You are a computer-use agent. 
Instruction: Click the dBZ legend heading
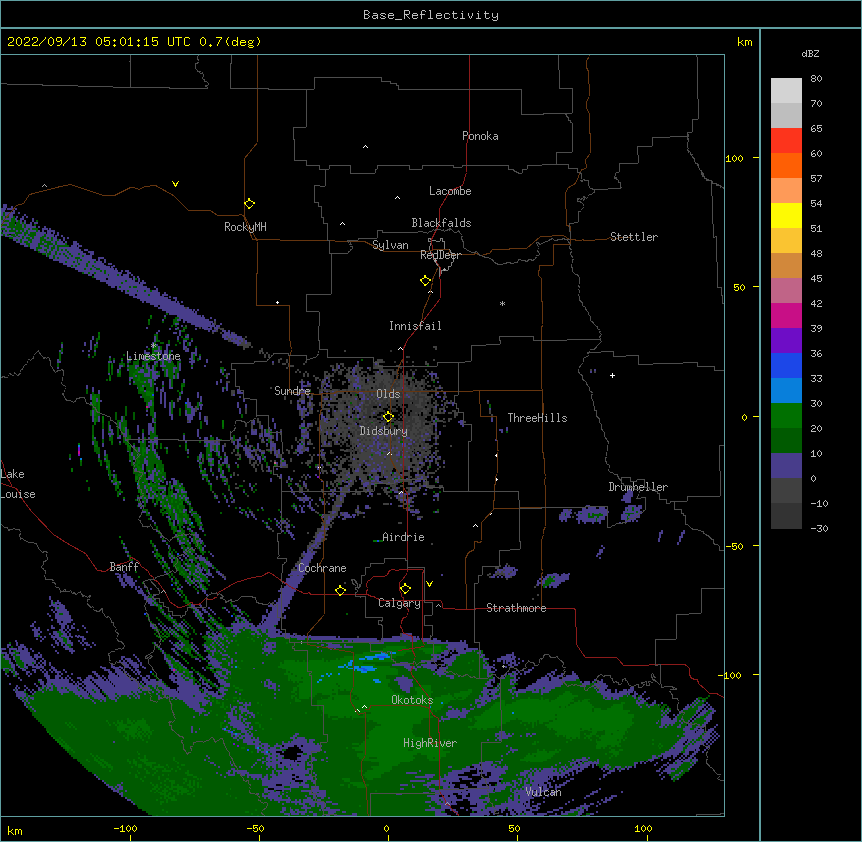(x=810, y=53)
